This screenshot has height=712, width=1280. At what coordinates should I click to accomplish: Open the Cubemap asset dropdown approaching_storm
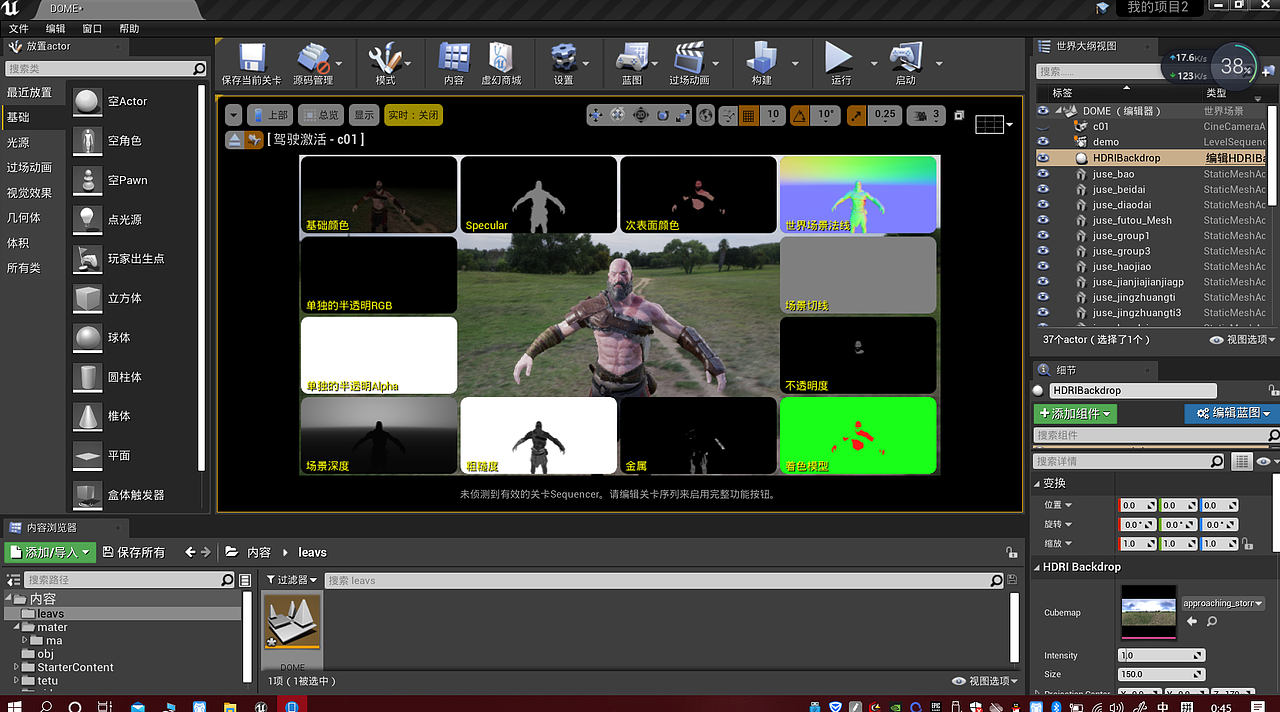pyautogui.click(x=1222, y=603)
